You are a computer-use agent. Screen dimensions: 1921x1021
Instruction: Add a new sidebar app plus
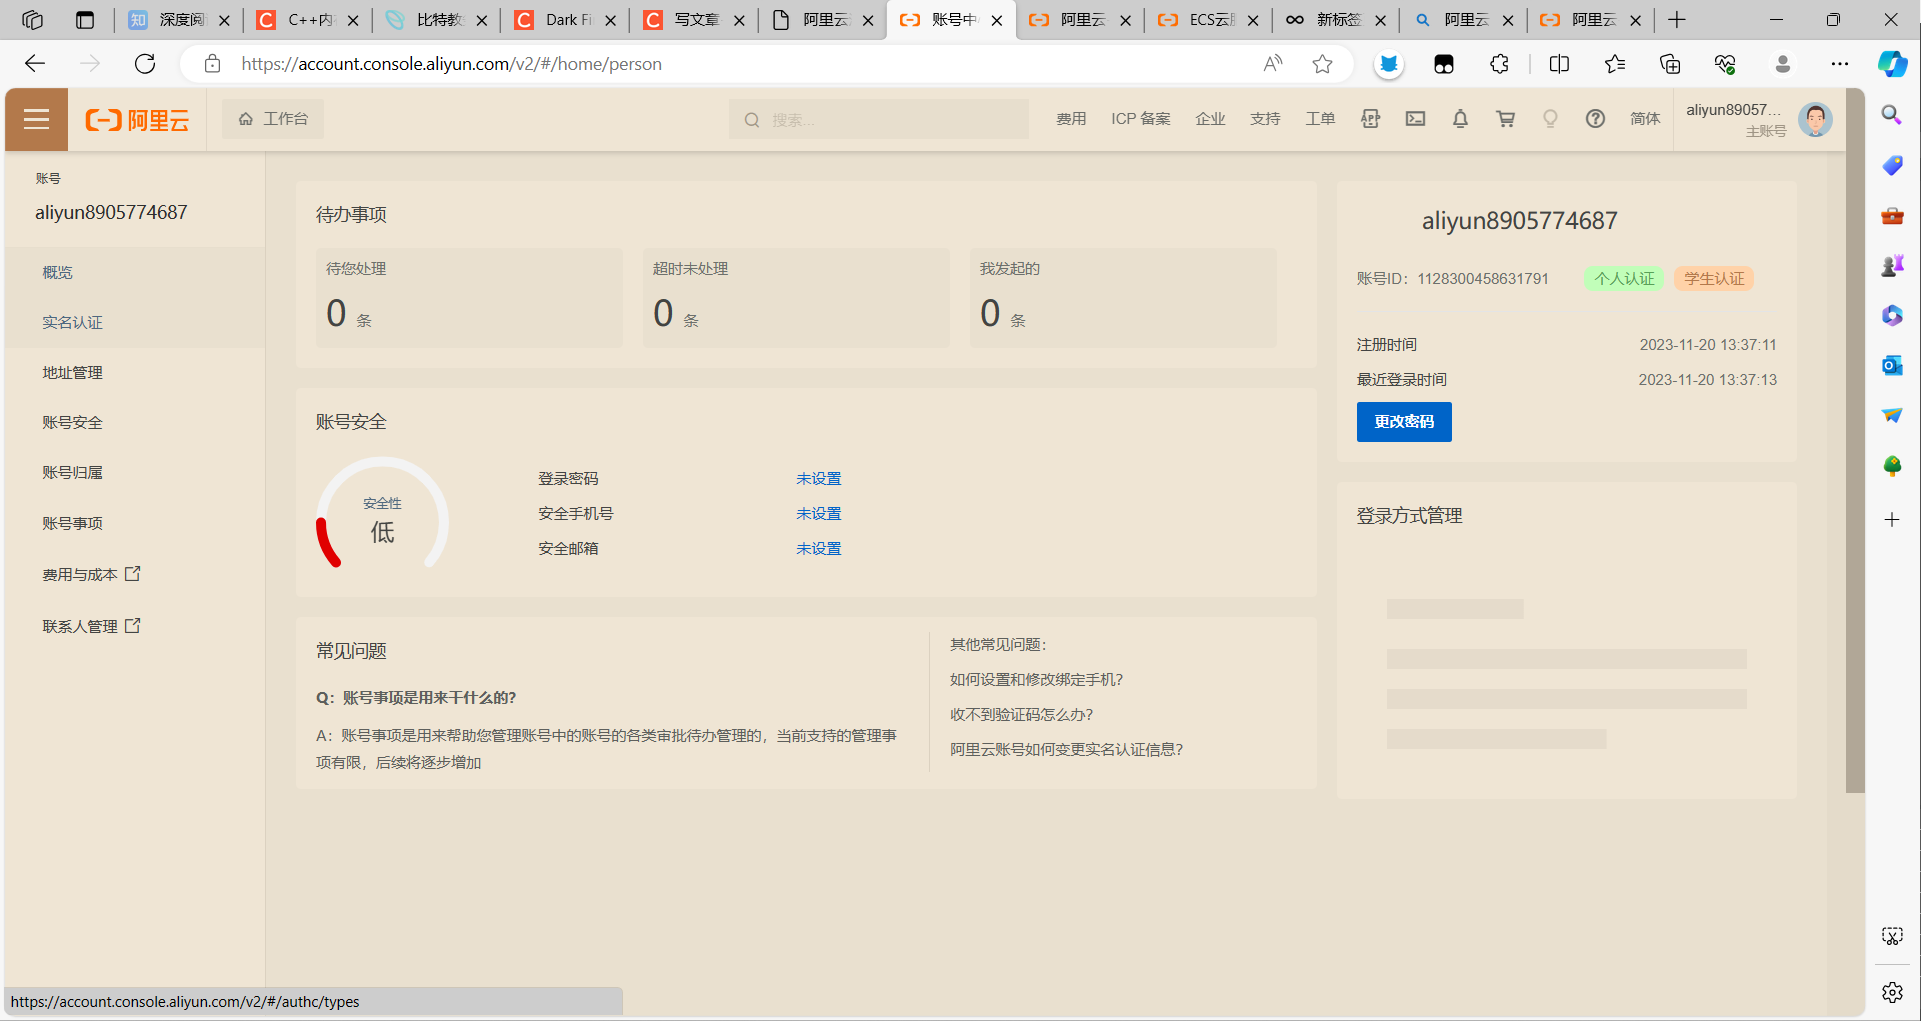tap(1892, 520)
